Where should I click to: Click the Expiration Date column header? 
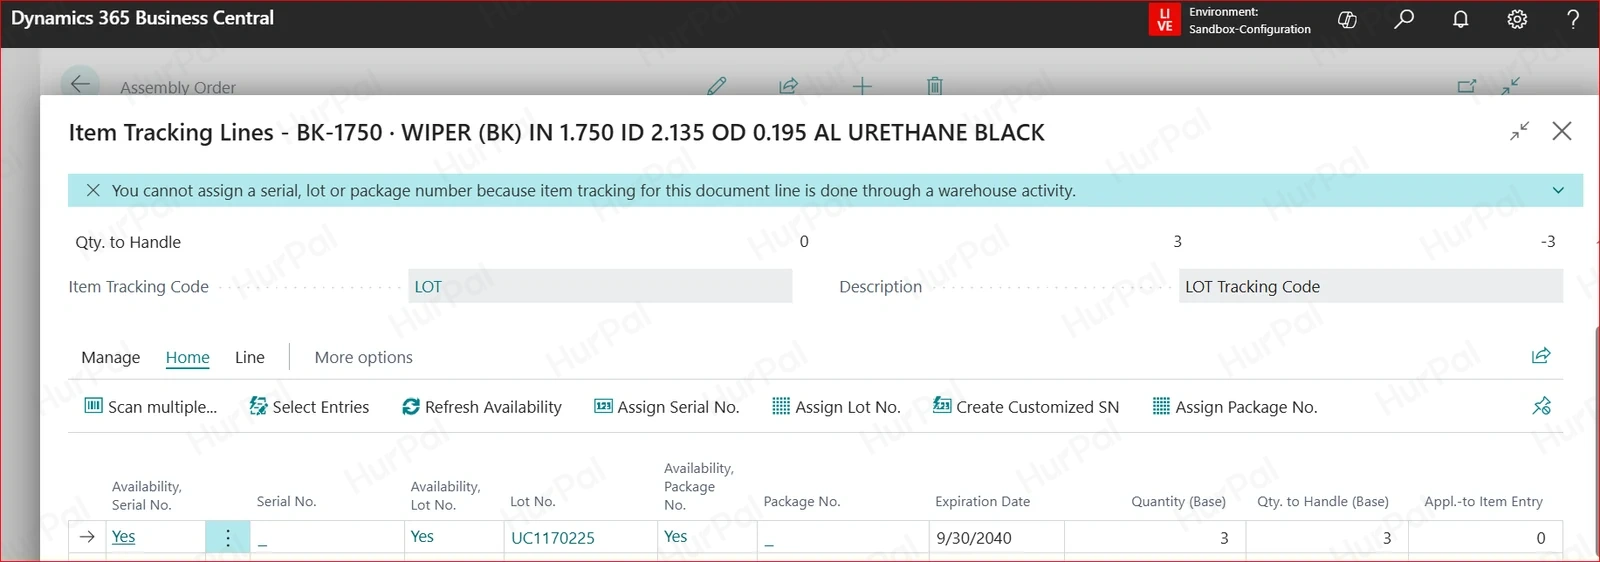point(982,501)
